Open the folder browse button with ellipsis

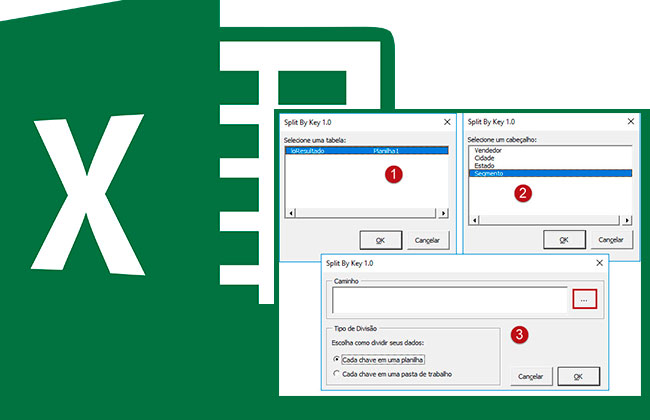click(585, 299)
